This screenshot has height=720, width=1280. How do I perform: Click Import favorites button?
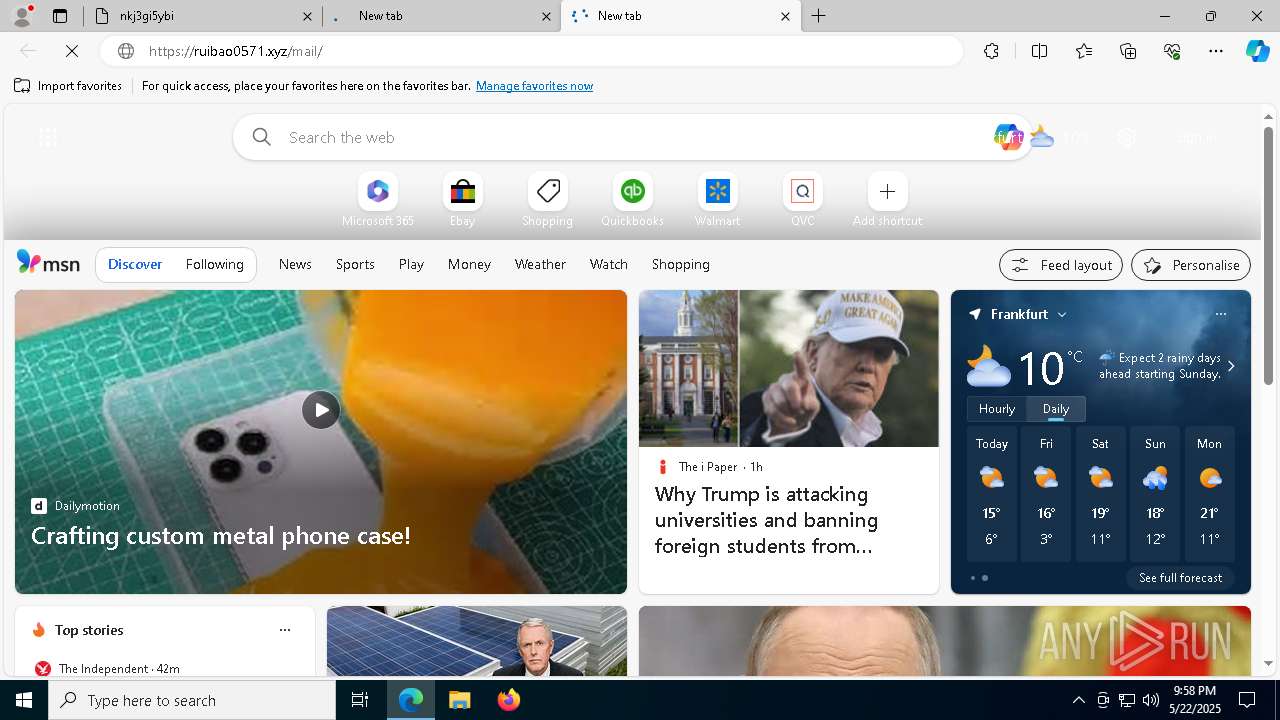pos(68,86)
